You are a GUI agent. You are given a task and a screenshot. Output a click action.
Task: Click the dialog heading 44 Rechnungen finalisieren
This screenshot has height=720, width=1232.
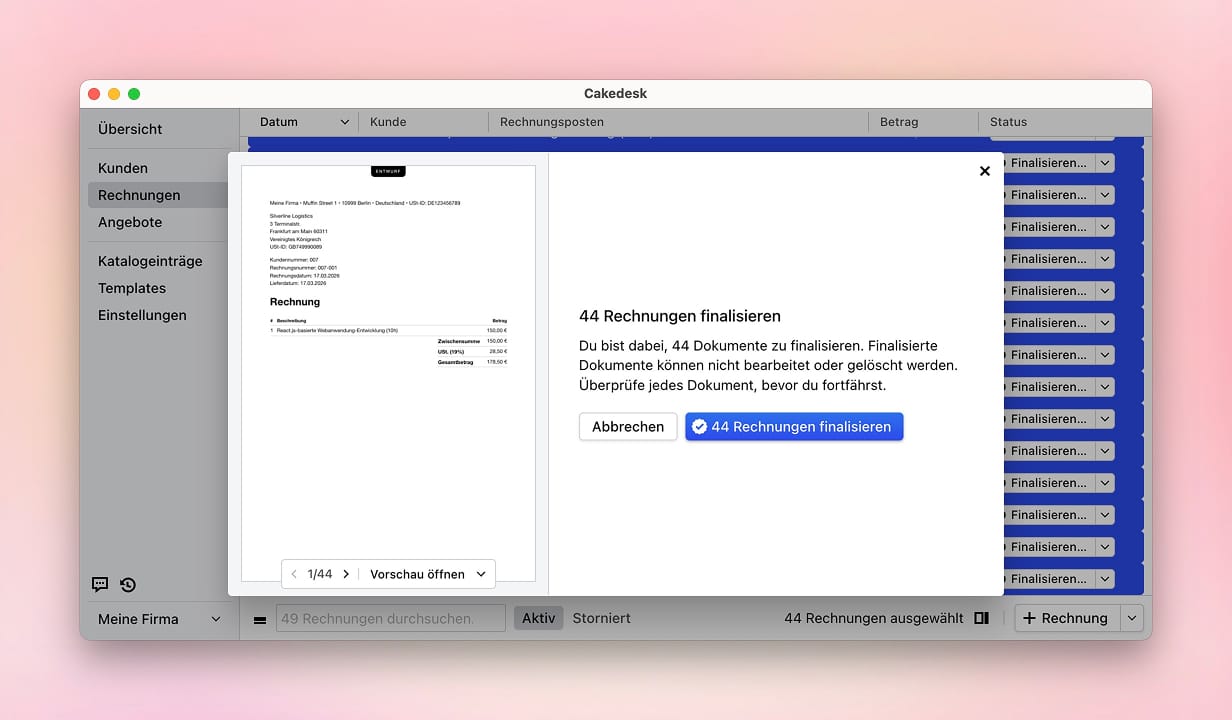click(x=680, y=316)
